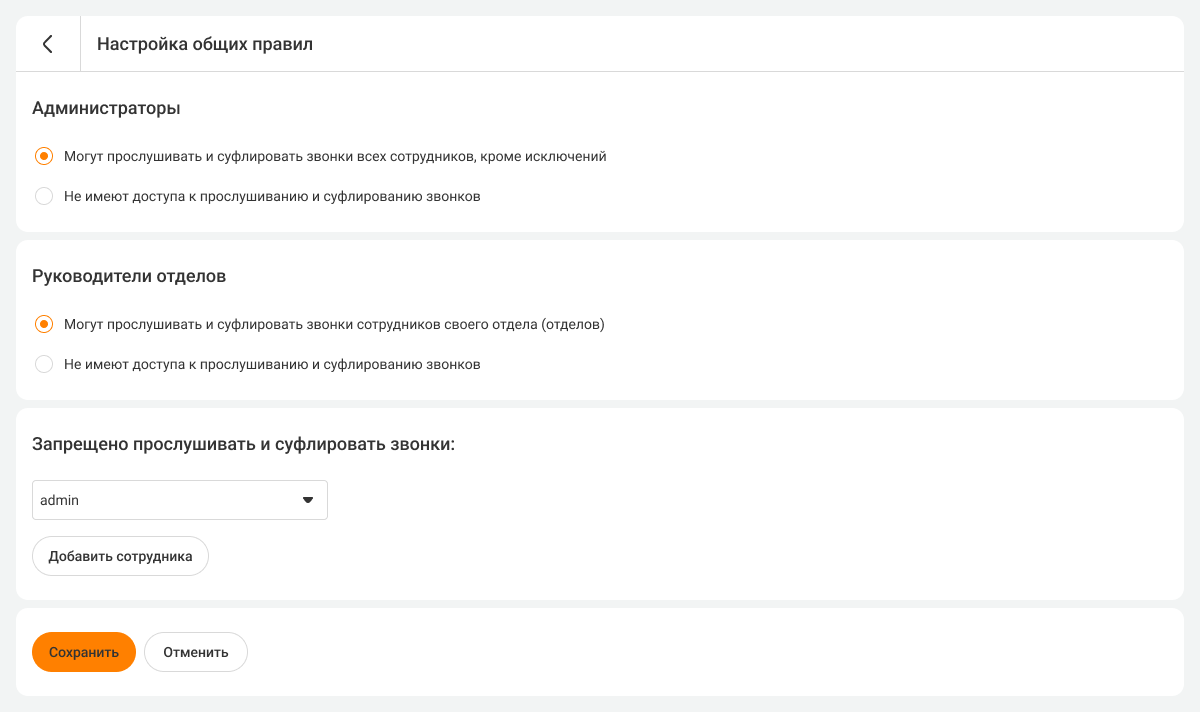This screenshot has width=1200, height=712.
Task: Save settings with the orange 'Сохранить' button
Action: pos(84,652)
